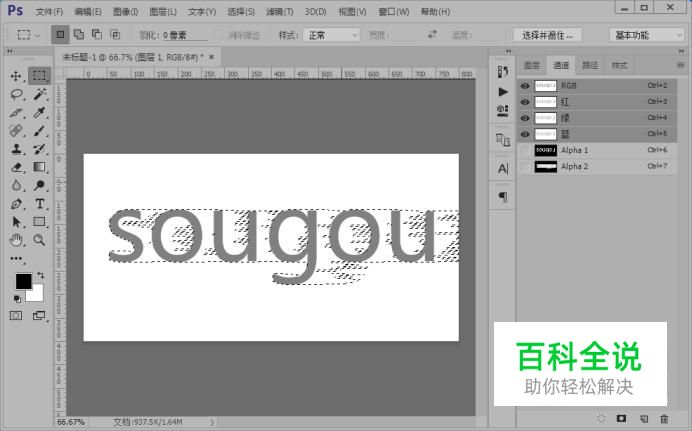Select the Pen tool
Image resolution: width=692 pixels, height=431 pixels.
click(16, 204)
